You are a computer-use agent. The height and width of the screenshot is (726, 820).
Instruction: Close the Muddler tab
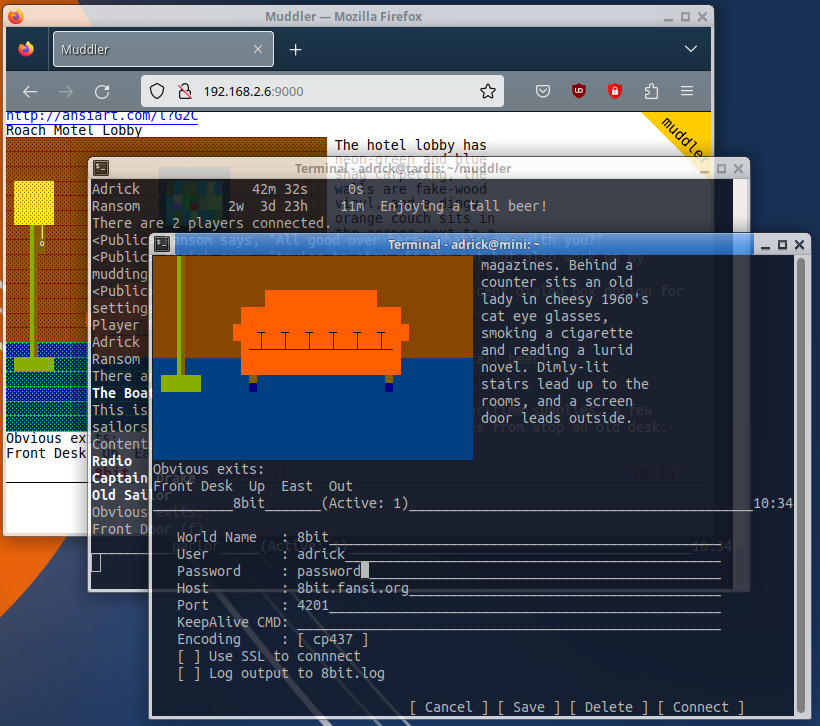click(x=258, y=49)
